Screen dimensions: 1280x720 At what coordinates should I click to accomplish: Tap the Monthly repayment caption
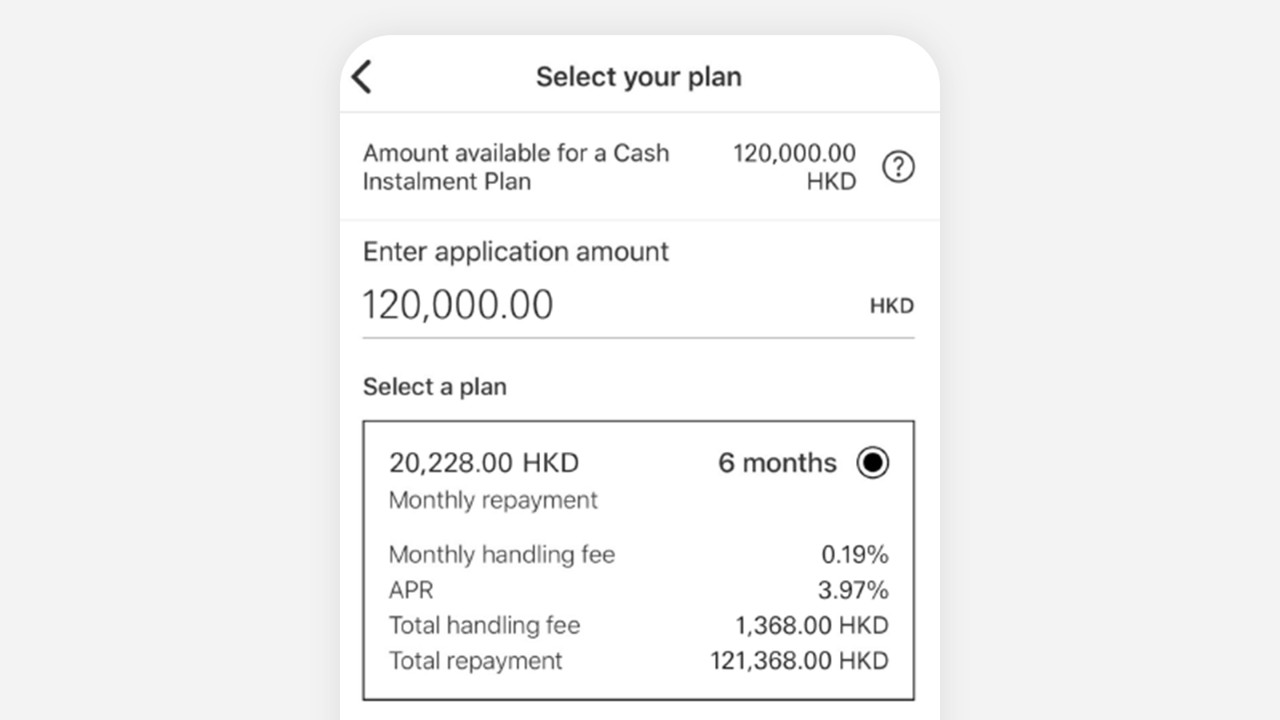pyautogui.click(x=493, y=500)
